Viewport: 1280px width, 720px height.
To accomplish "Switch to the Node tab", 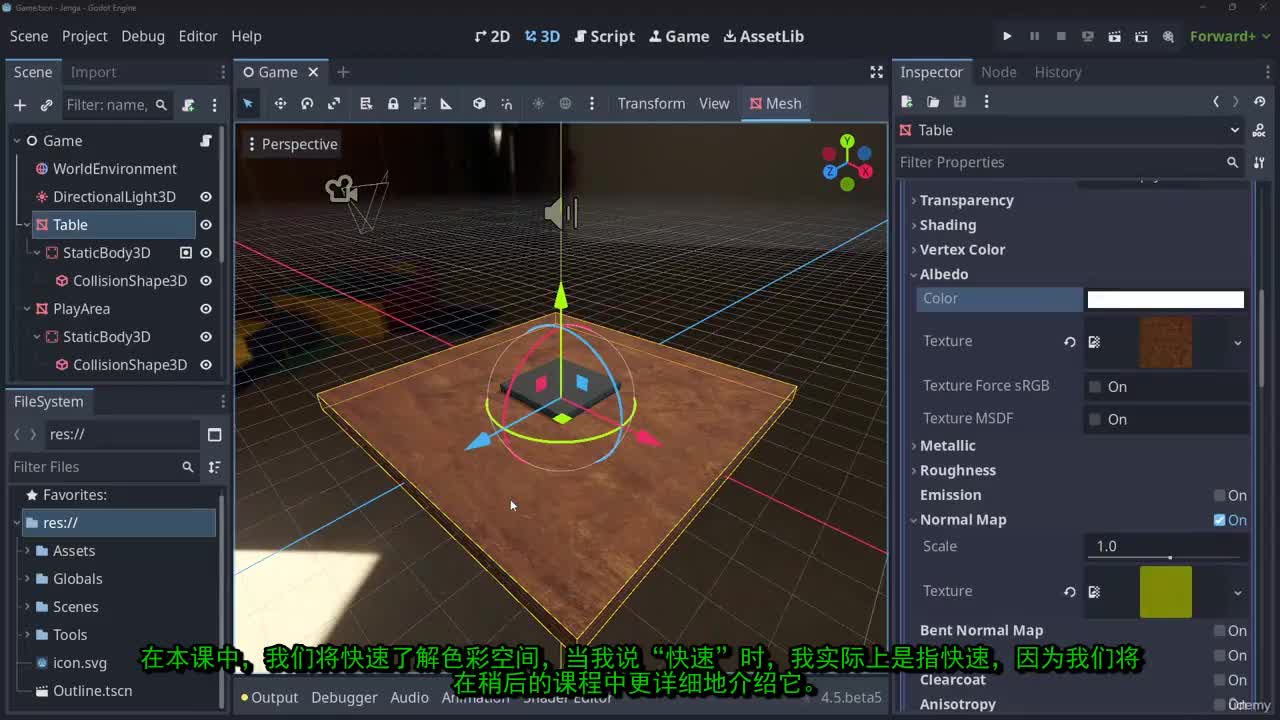I will pos(998,72).
